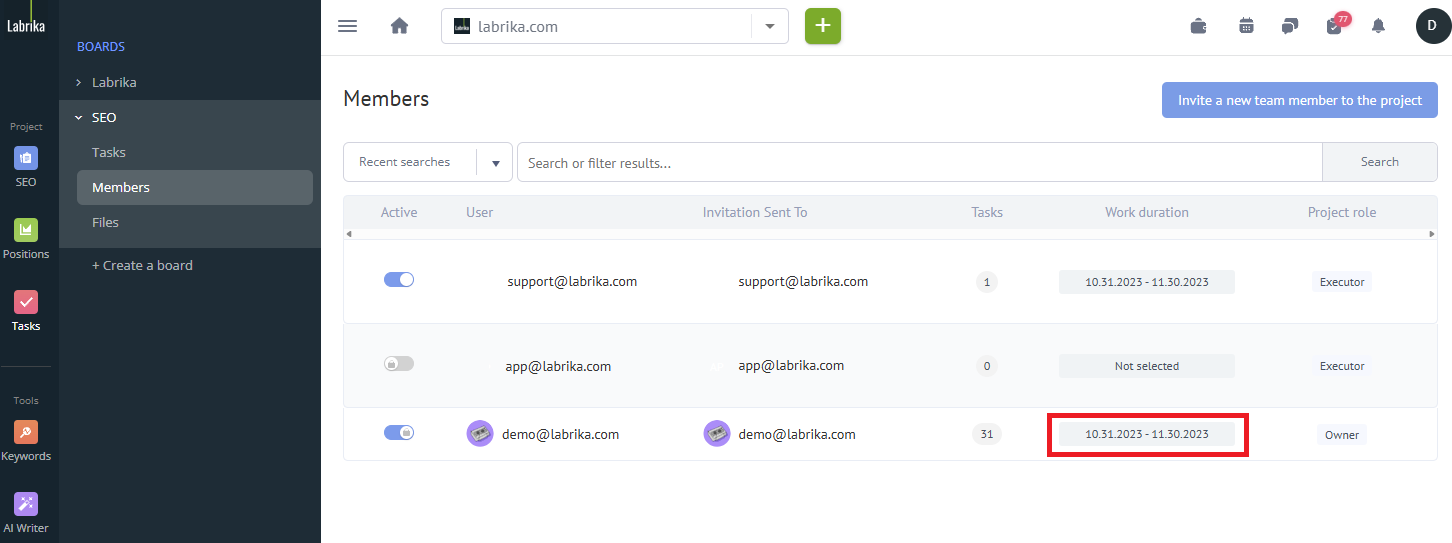This screenshot has height=543, width=1452.
Task: Toggle active switch for demo@labrika.com
Action: tap(399, 433)
